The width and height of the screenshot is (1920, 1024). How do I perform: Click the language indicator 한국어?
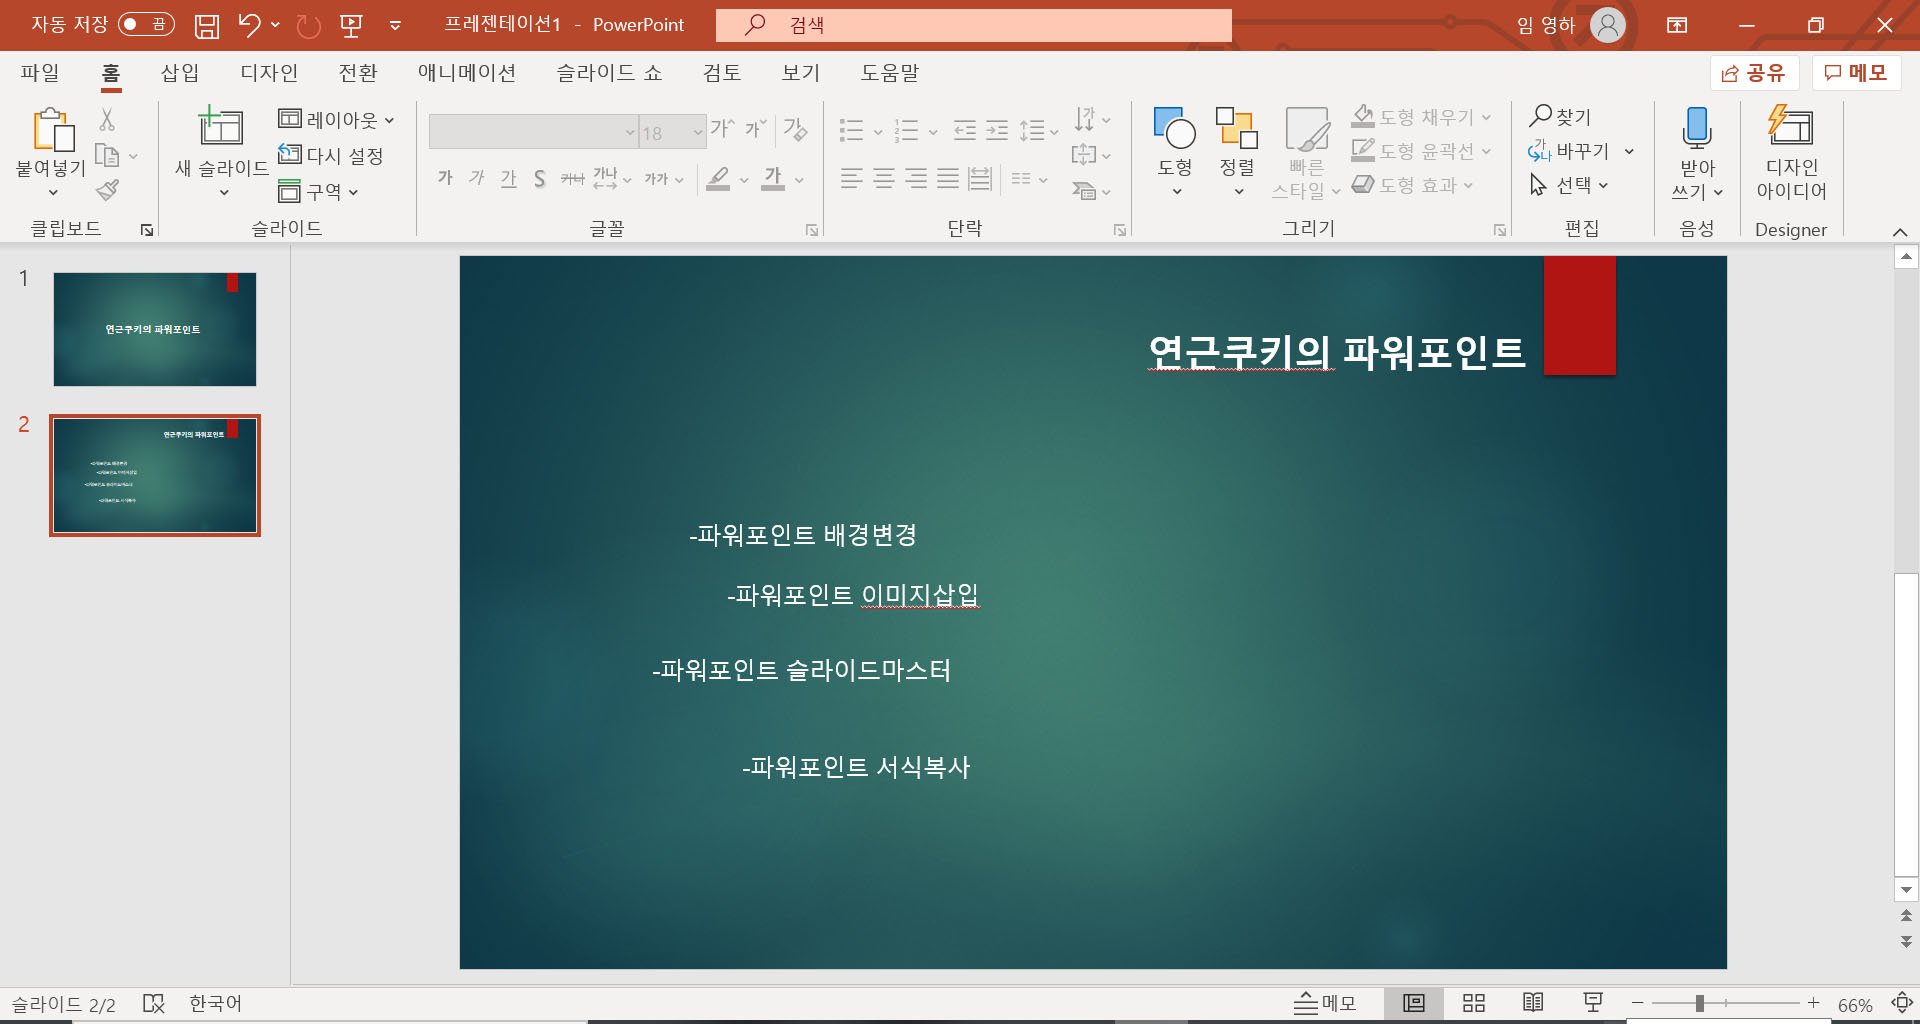click(215, 1003)
